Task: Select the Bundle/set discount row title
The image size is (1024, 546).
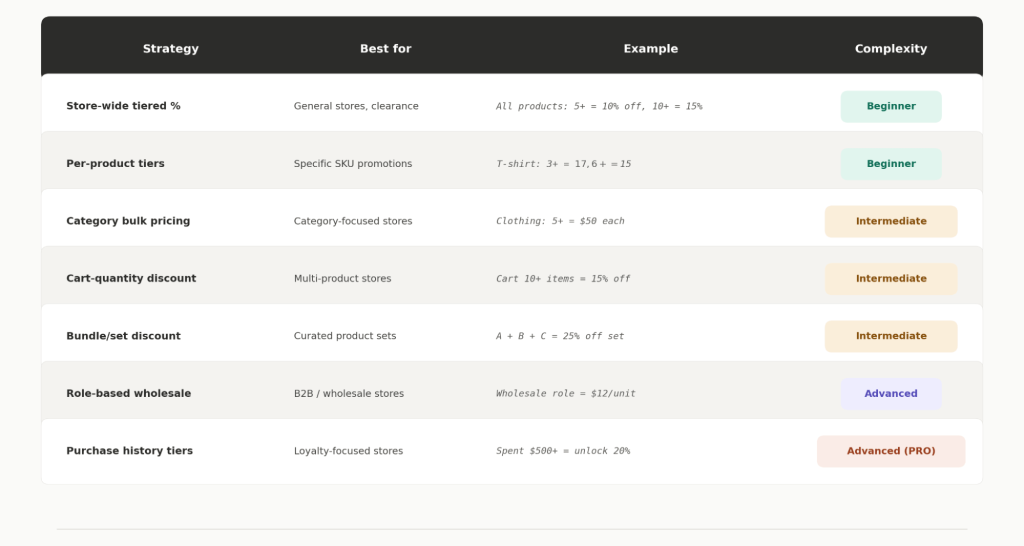Action: [x=123, y=336]
